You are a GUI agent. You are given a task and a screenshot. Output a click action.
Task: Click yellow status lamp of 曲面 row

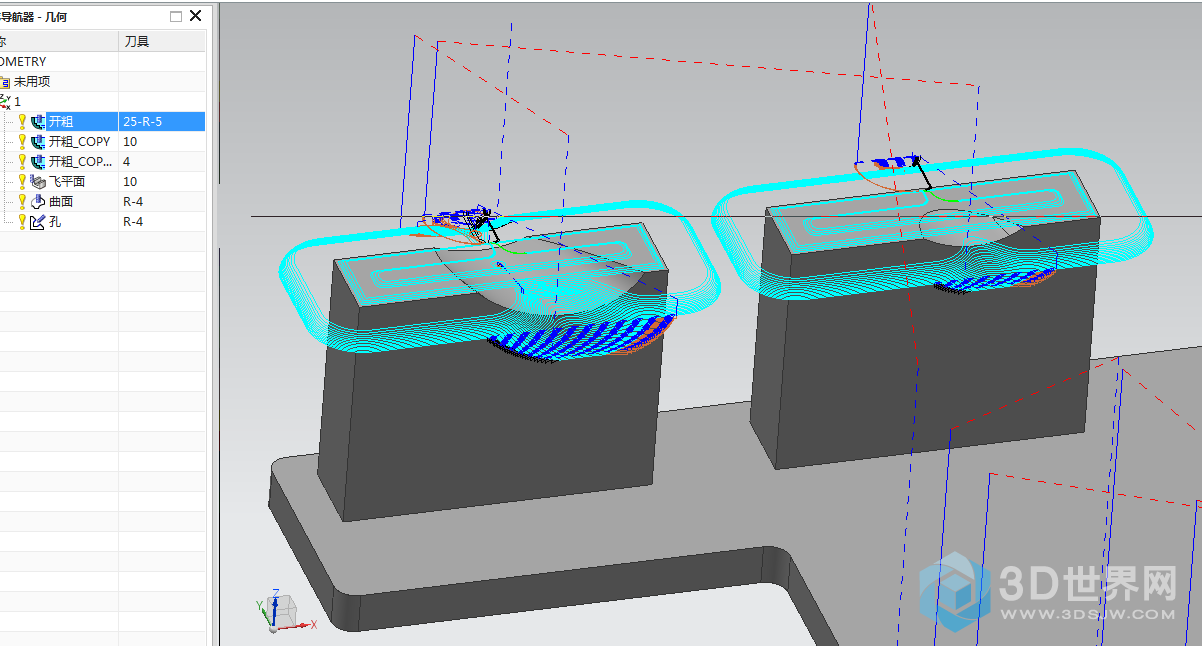coord(22,201)
